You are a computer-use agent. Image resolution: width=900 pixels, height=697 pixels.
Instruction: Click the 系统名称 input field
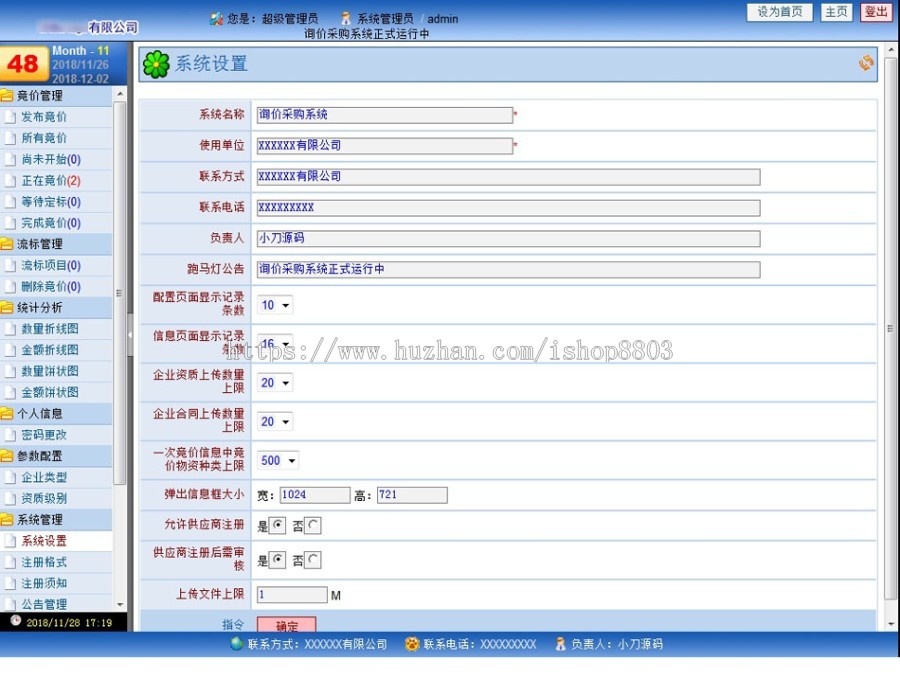(385, 115)
